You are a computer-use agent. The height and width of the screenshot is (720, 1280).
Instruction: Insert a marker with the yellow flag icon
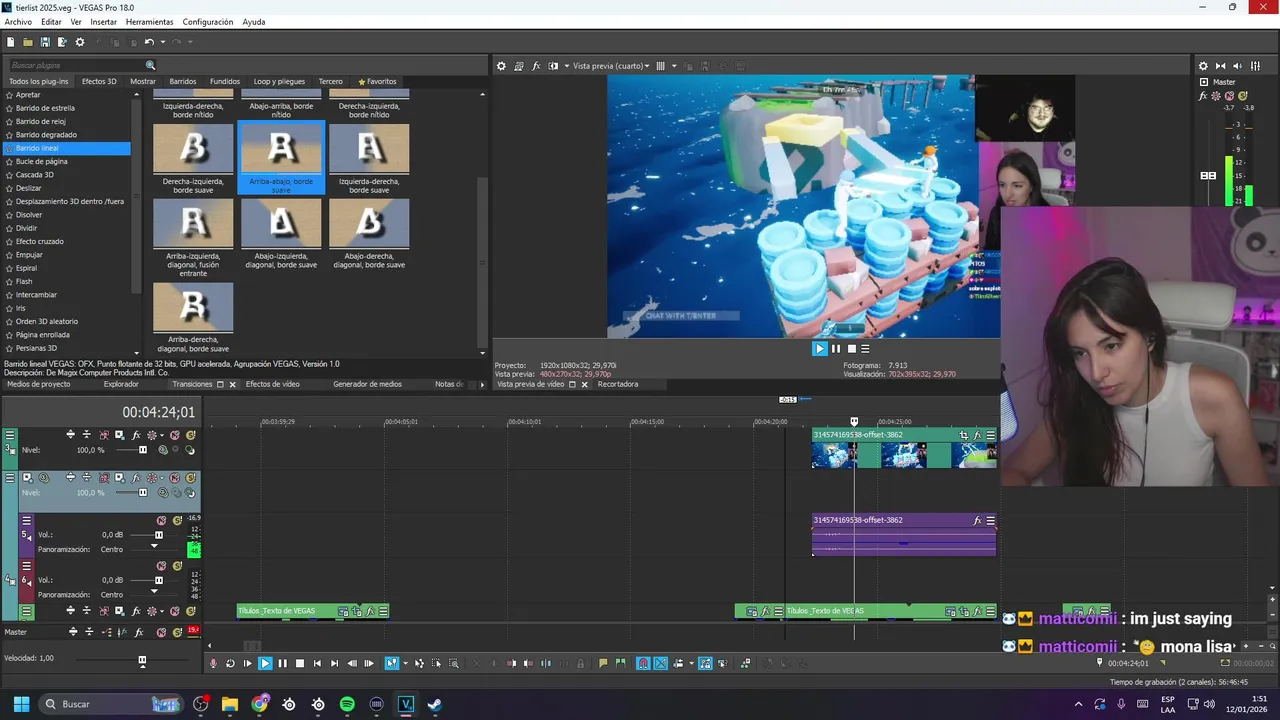(x=603, y=663)
